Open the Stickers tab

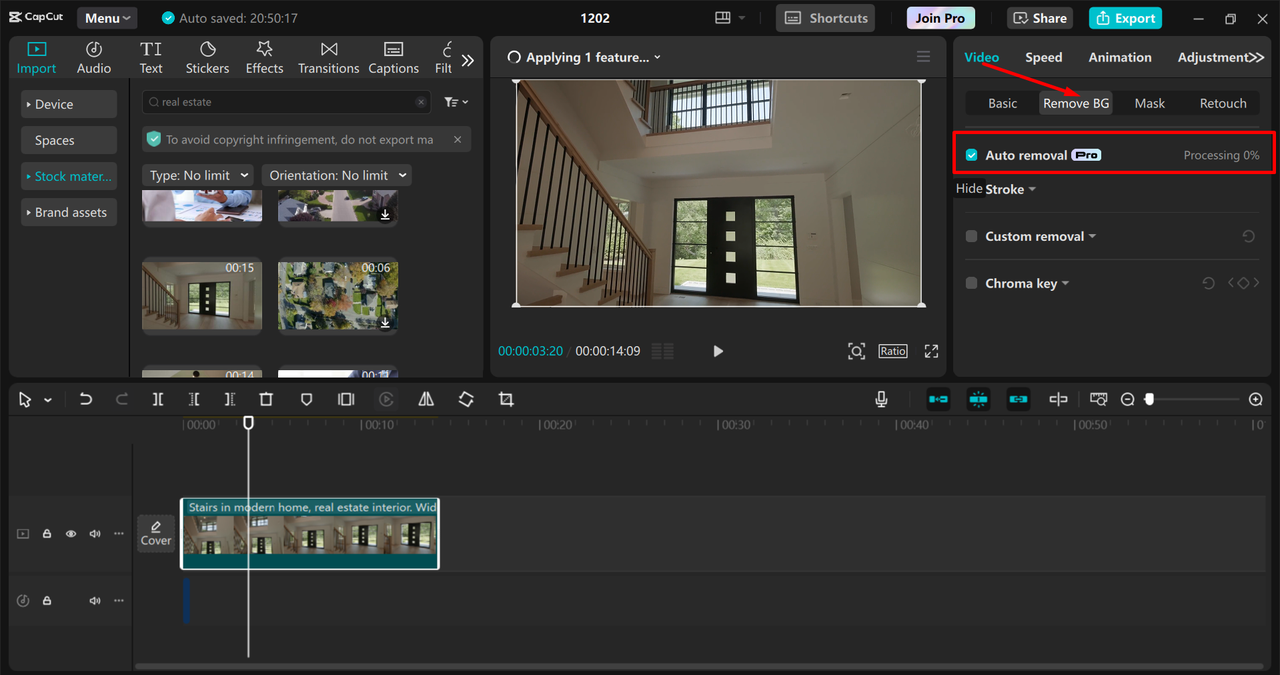pyautogui.click(x=207, y=58)
